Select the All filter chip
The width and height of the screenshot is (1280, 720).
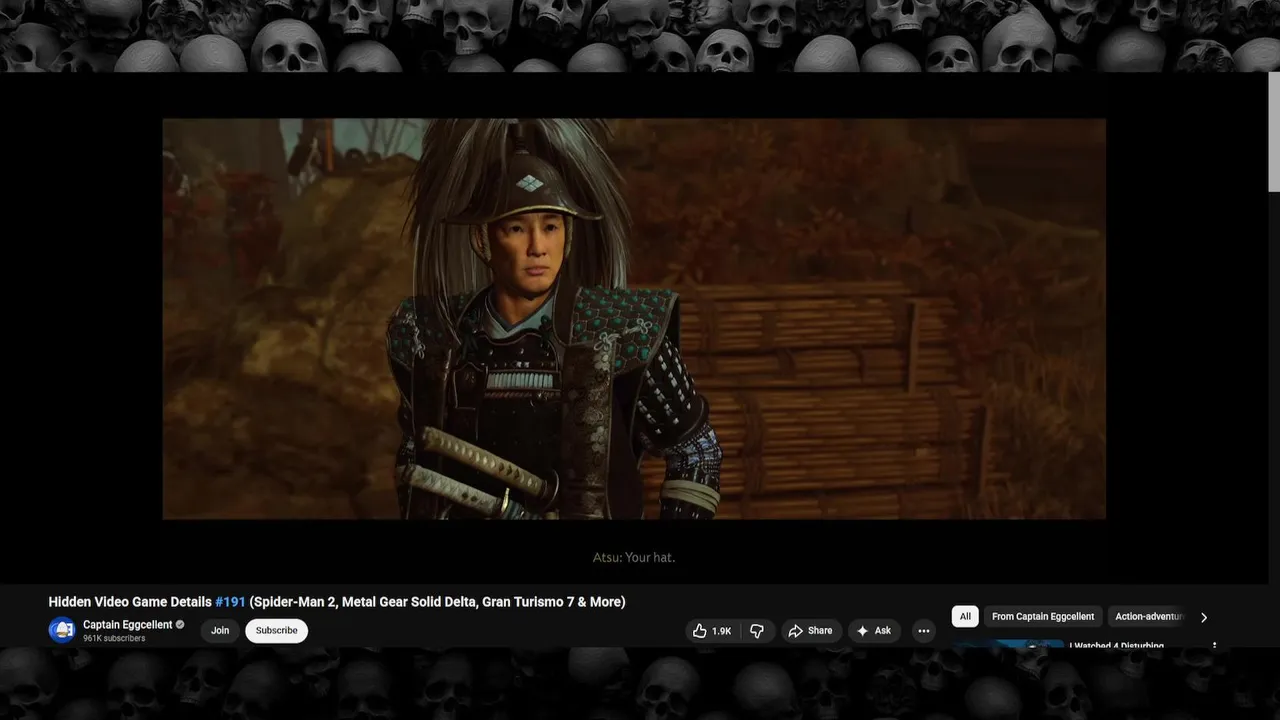pos(965,617)
